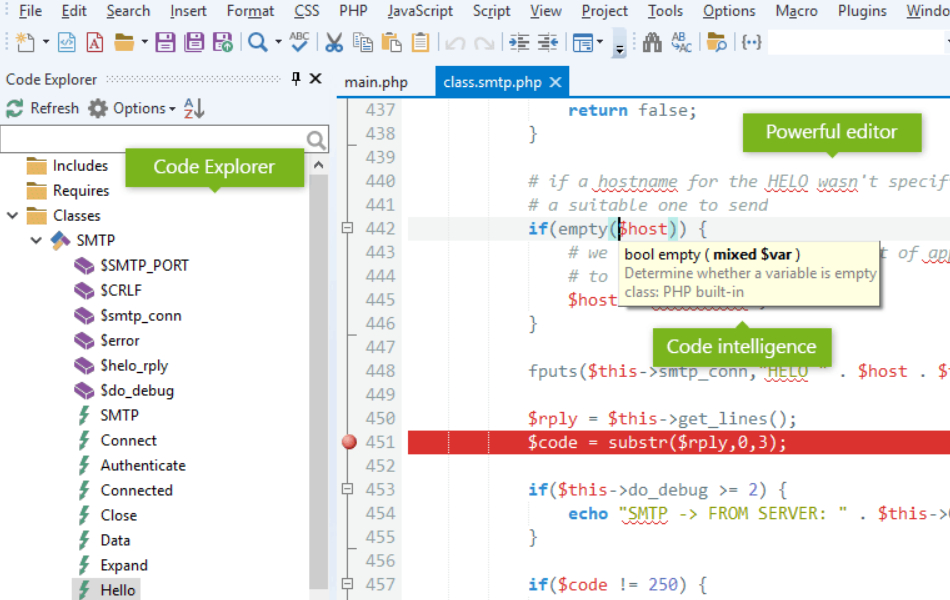This screenshot has width=950, height=600.
Task: Click the Open folder icon
Action: [124, 42]
